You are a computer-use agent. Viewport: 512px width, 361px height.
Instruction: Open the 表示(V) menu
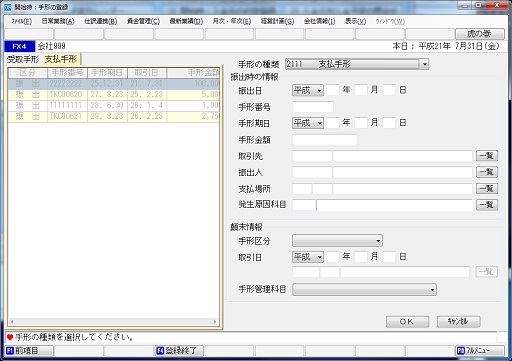pos(355,21)
